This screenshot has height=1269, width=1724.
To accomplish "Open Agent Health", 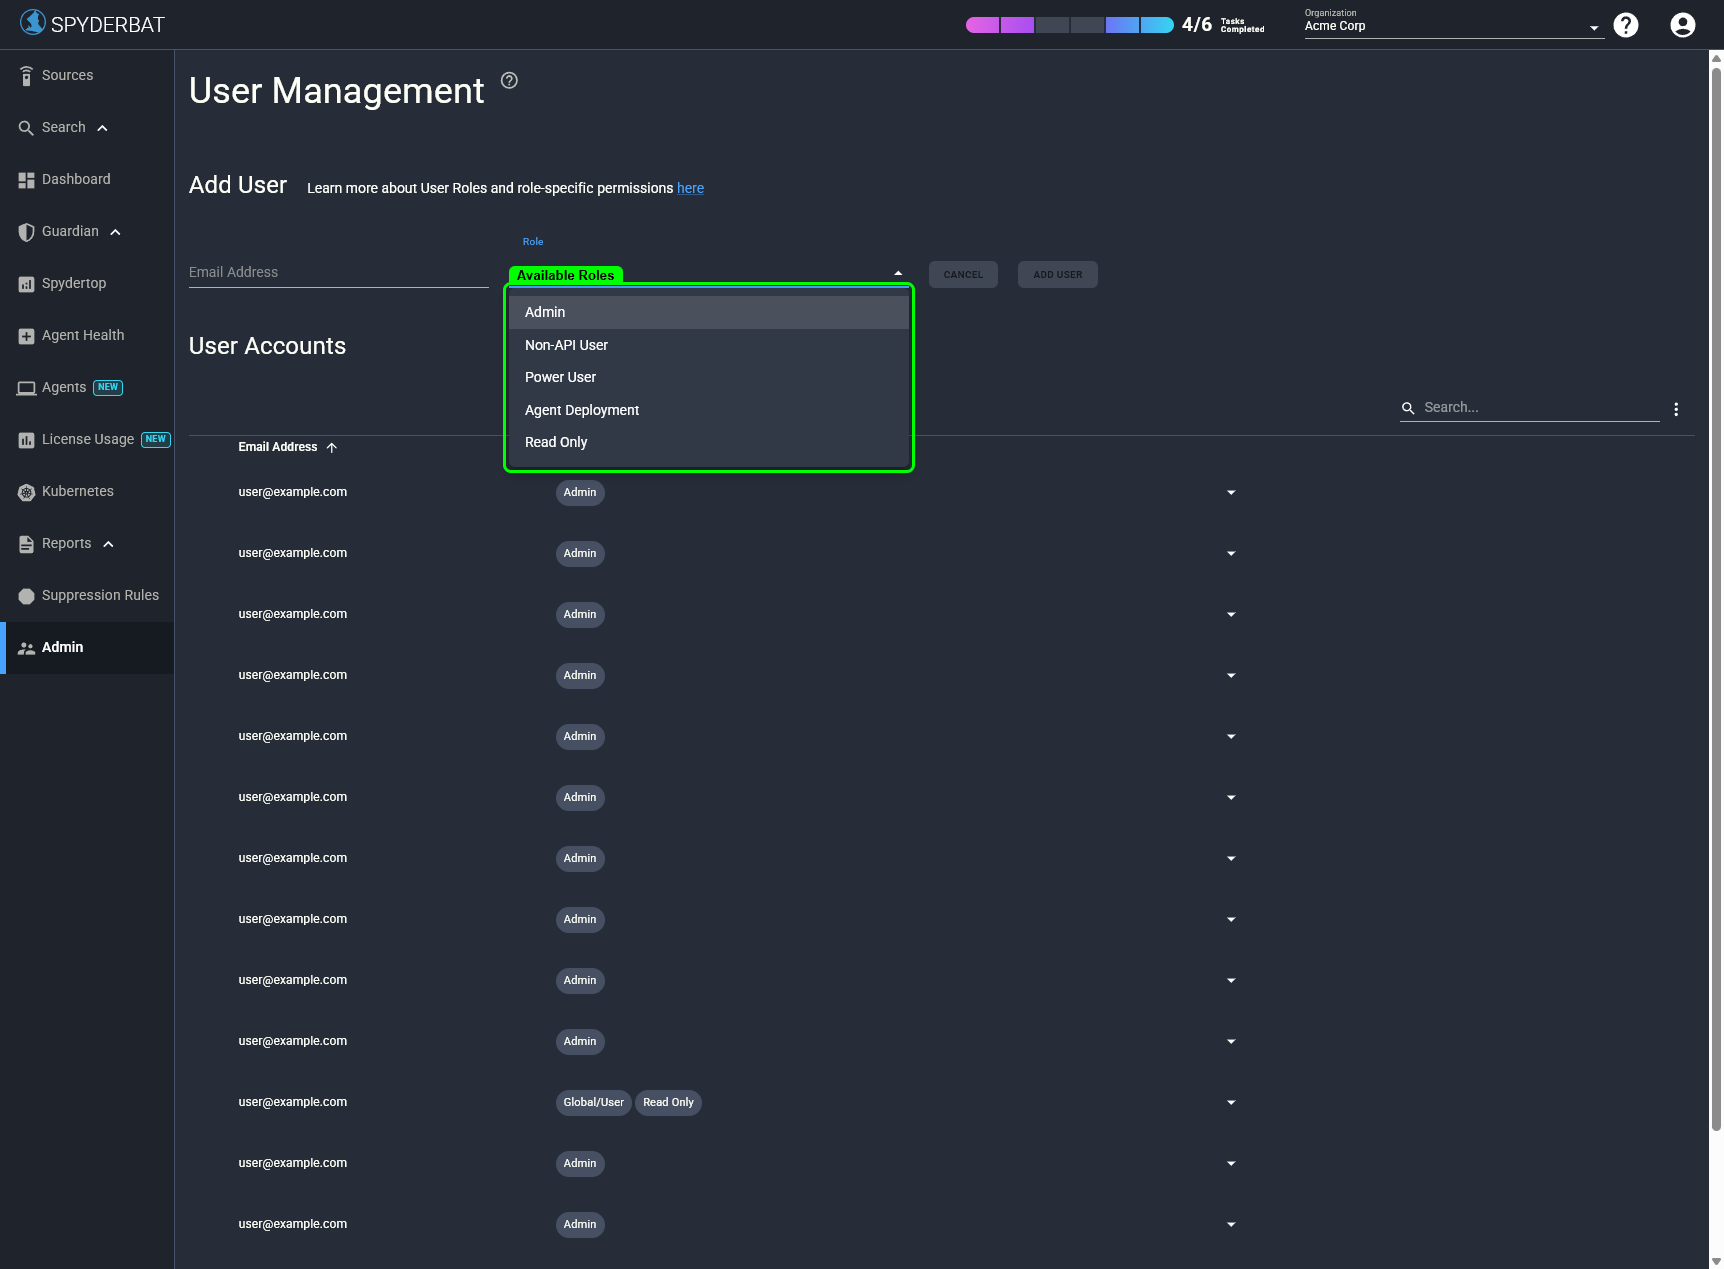I will 83,335.
